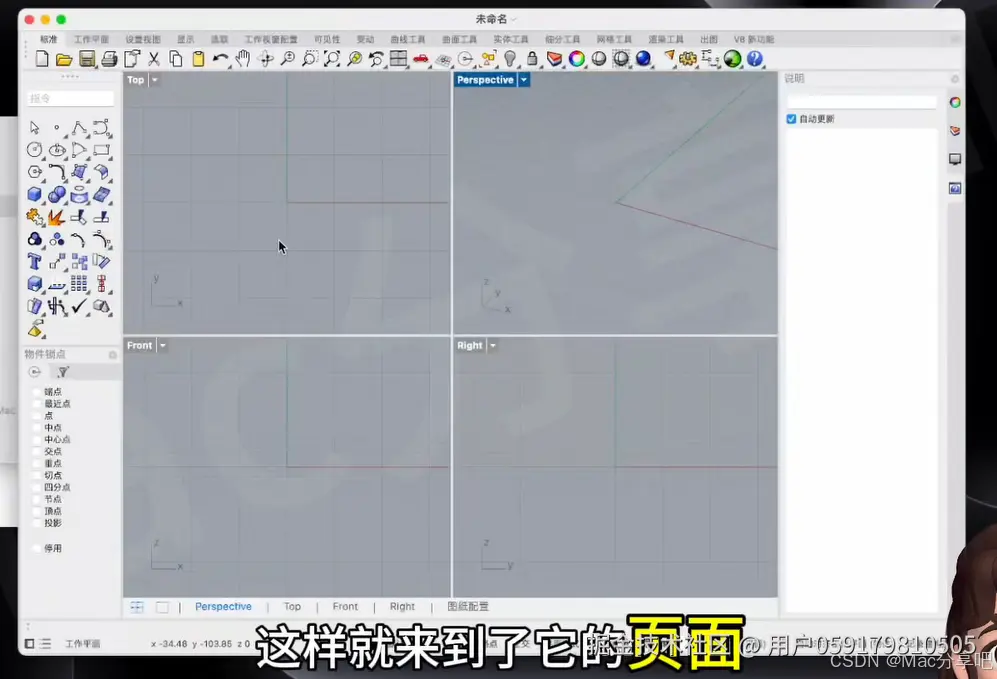
Task: Open the 渲染工具 ribbon tab
Action: 666,39
